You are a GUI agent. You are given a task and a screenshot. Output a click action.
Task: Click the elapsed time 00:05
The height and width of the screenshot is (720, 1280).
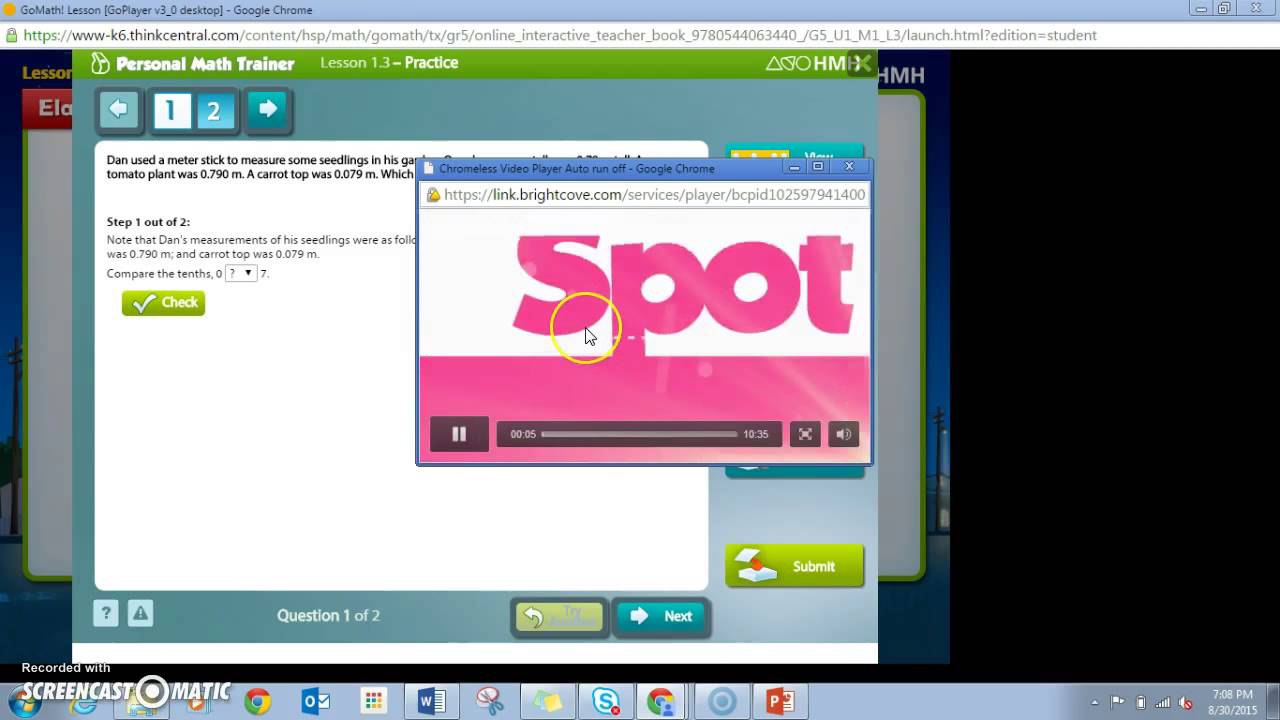pyautogui.click(x=523, y=434)
